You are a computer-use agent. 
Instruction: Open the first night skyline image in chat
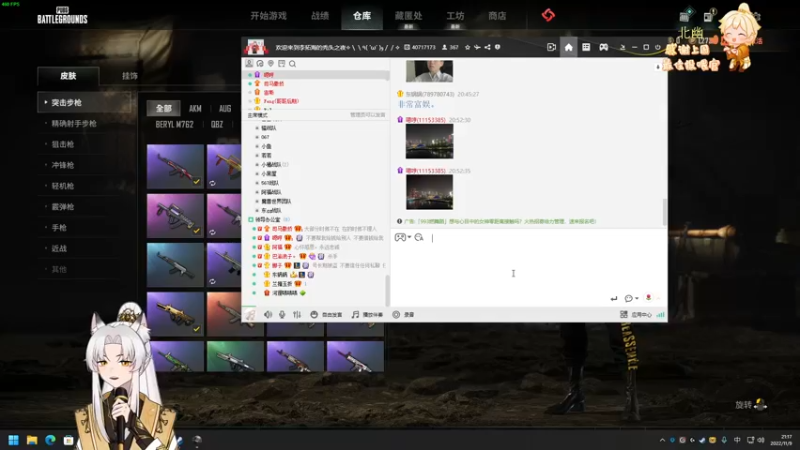pos(429,141)
